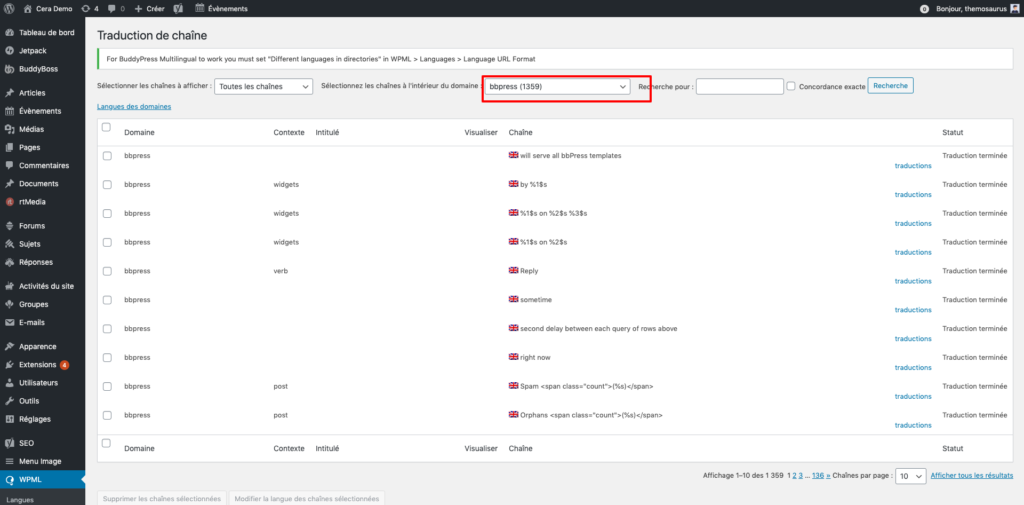Check the row '%1$s on %2$s %3$s'
The height and width of the screenshot is (505, 1024).
tap(107, 213)
